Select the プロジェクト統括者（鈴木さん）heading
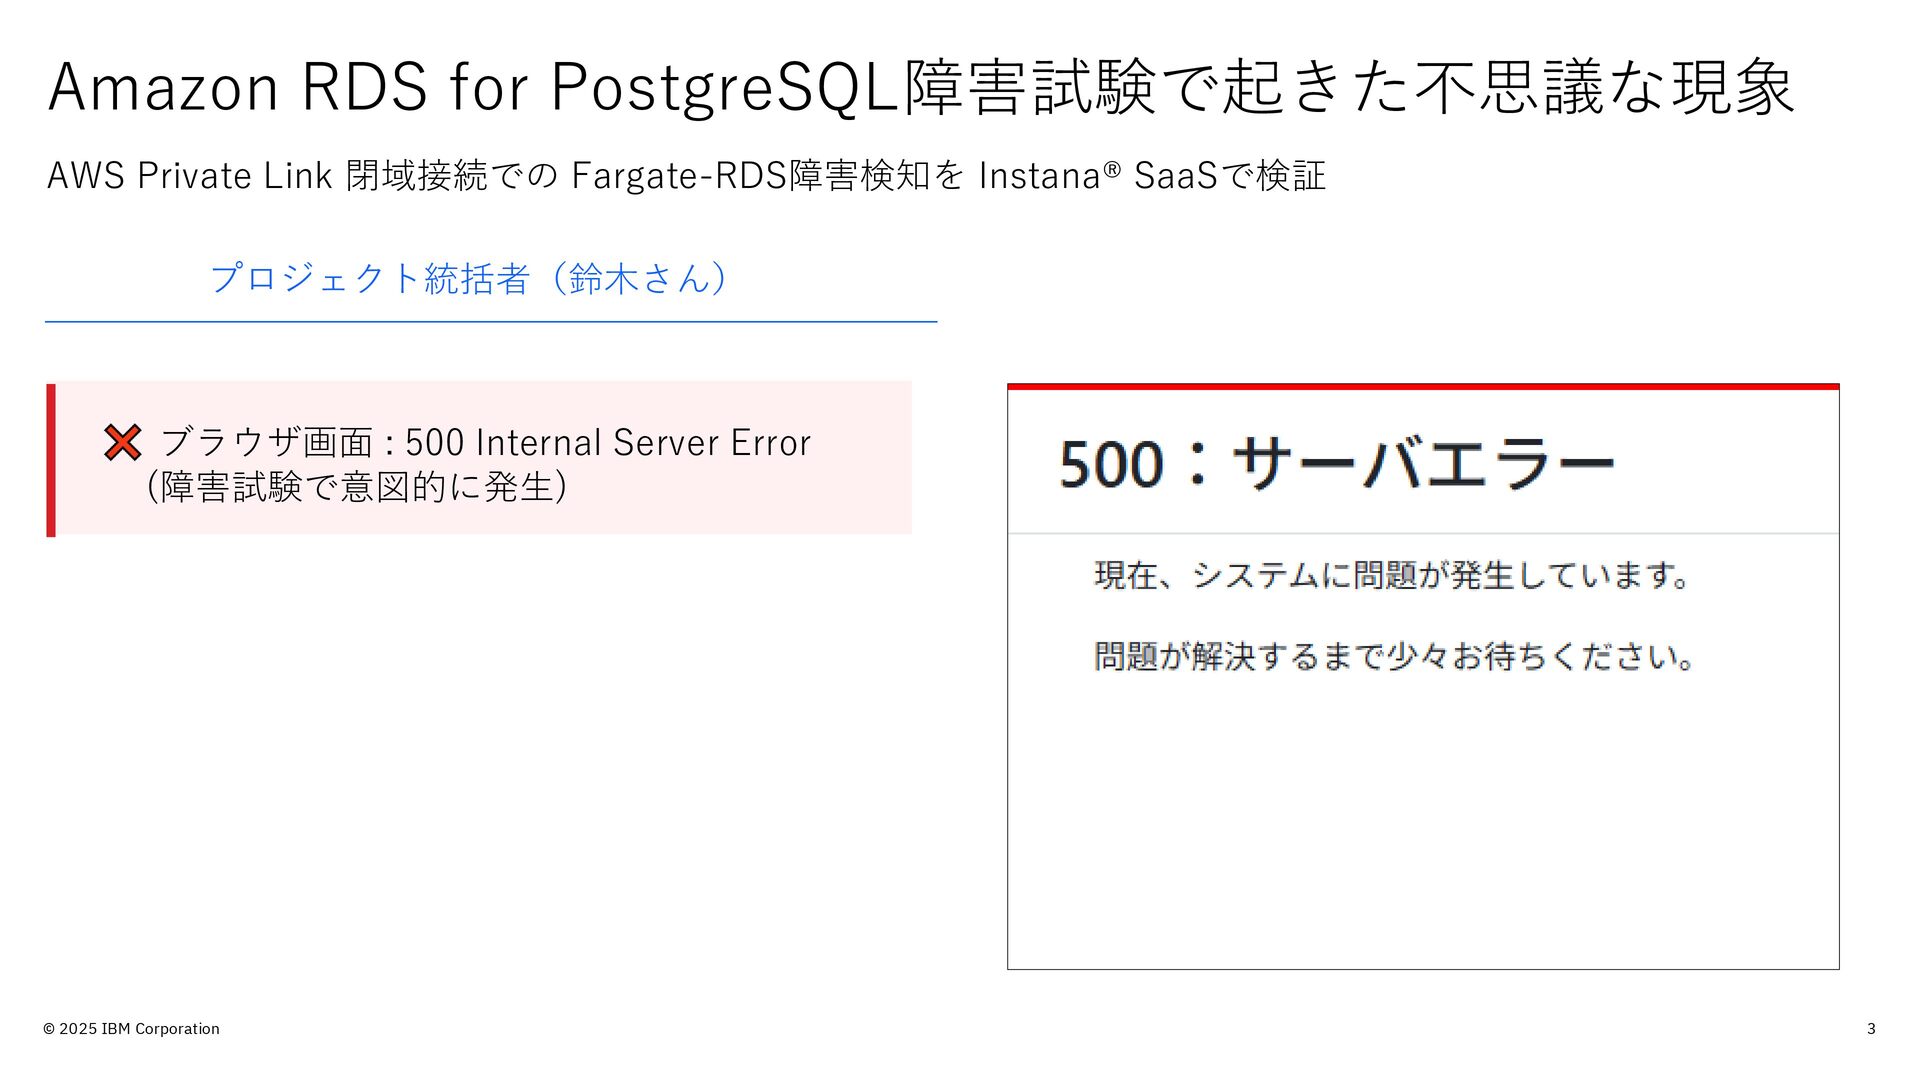Image resolution: width=1920 pixels, height=1080 pixels. (x=469, y=278)
